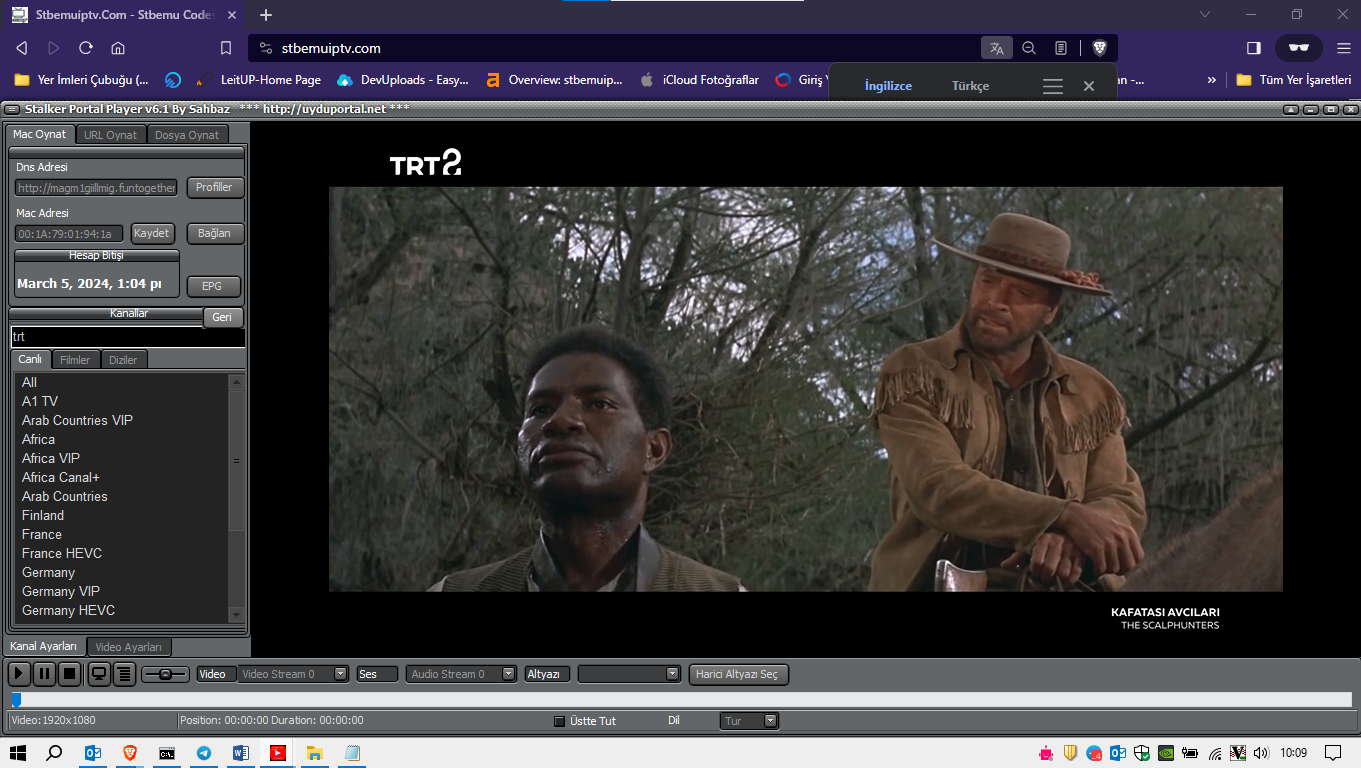The image size is (1361, 768).
Task: Click the translate icon in address bar
Action: click(996, 48)
